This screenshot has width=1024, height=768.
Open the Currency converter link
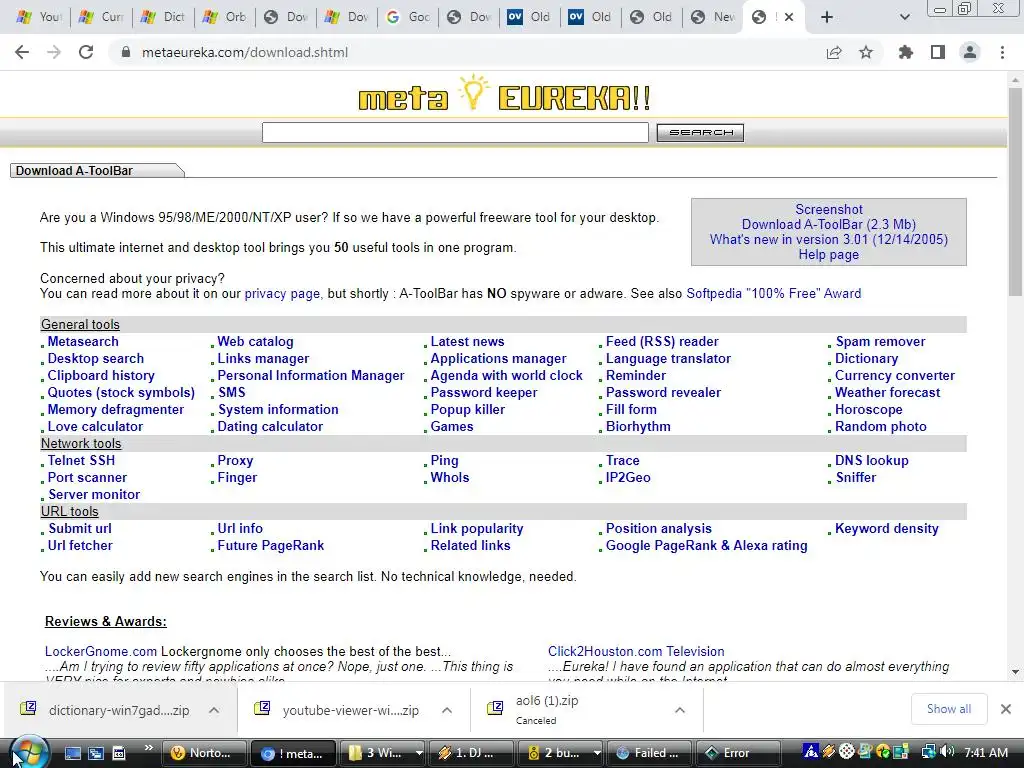click(895, 376)
